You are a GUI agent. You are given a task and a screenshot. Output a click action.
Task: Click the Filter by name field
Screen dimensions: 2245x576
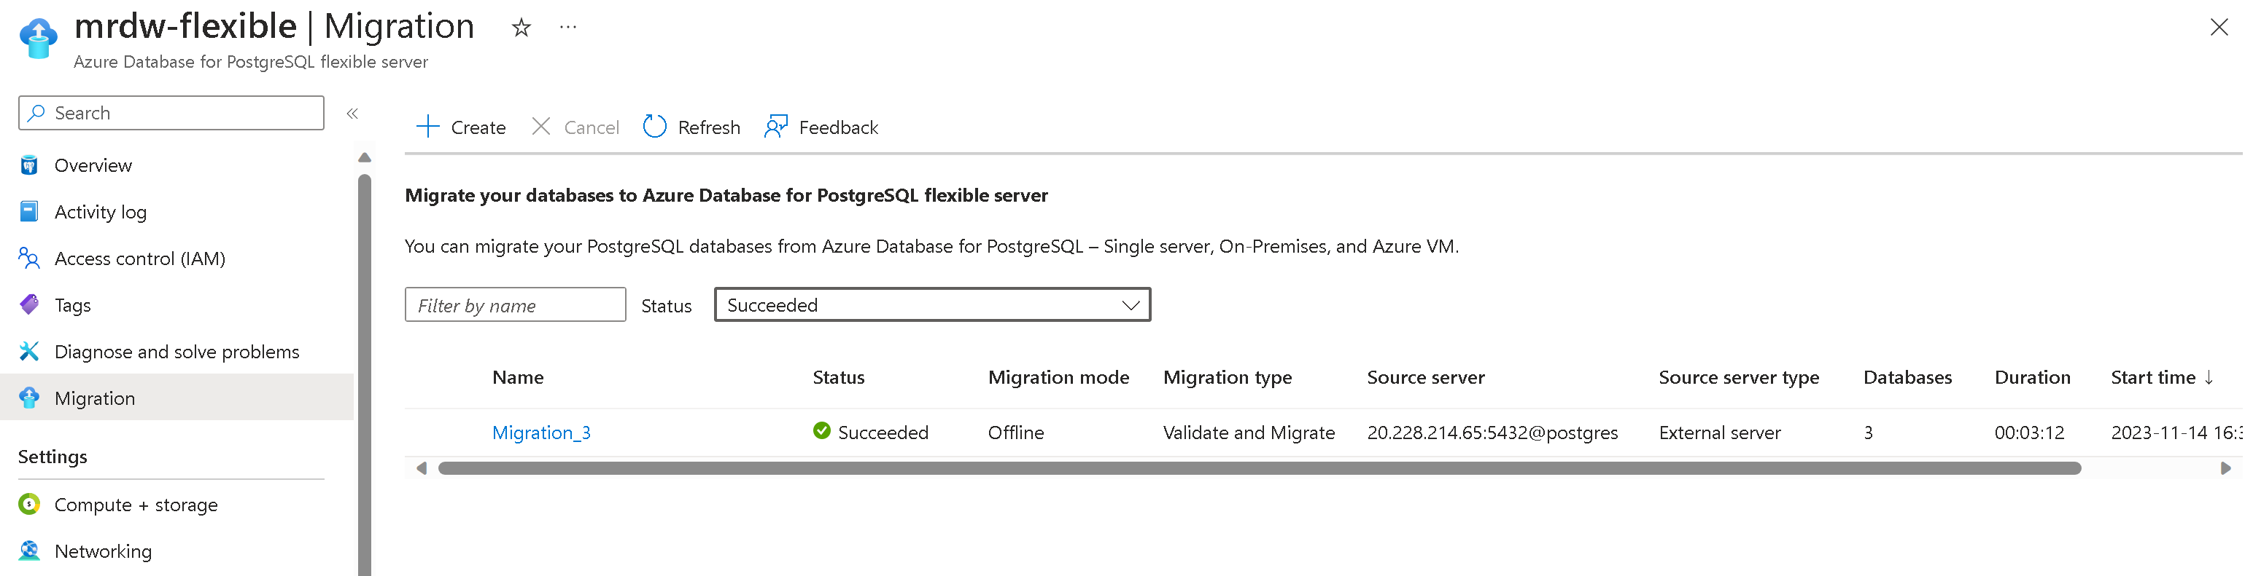515,305
